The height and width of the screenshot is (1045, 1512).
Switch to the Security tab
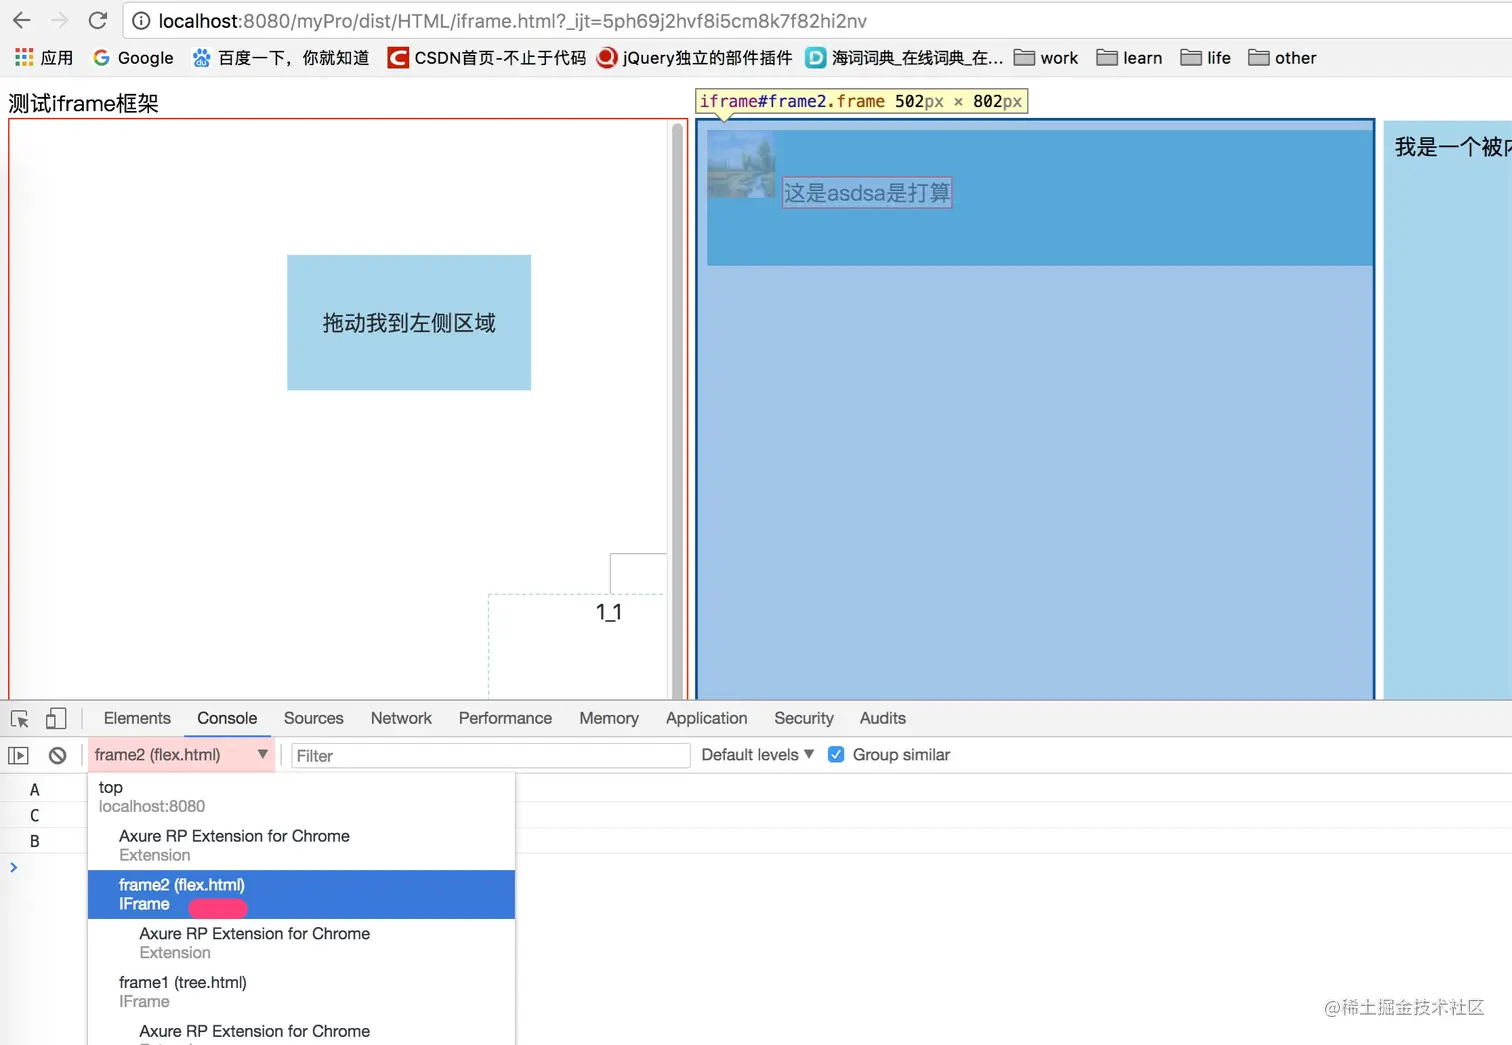(x=803, y=718)
